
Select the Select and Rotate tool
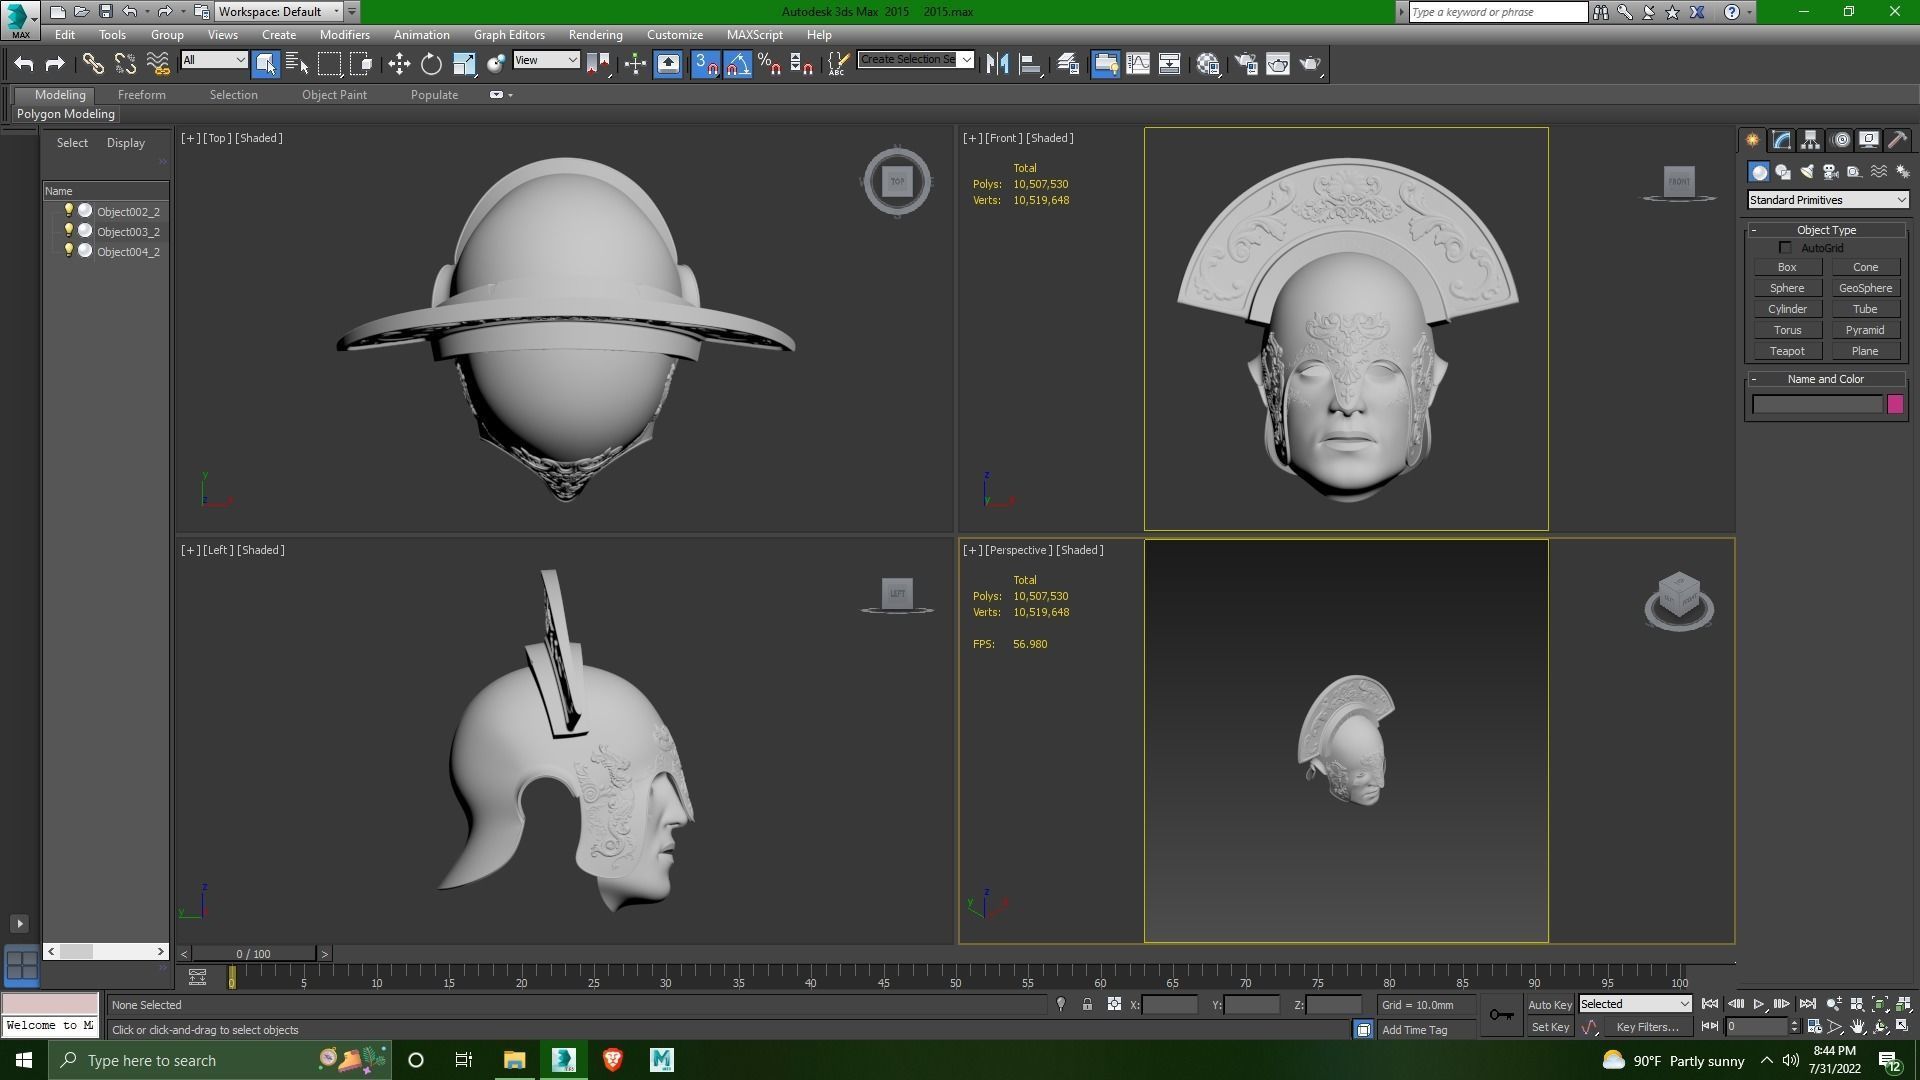(x=431, y=64)
